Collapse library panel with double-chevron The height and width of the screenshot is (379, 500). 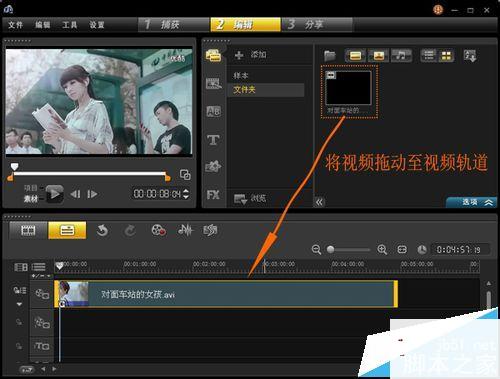[x=319, y=202]
